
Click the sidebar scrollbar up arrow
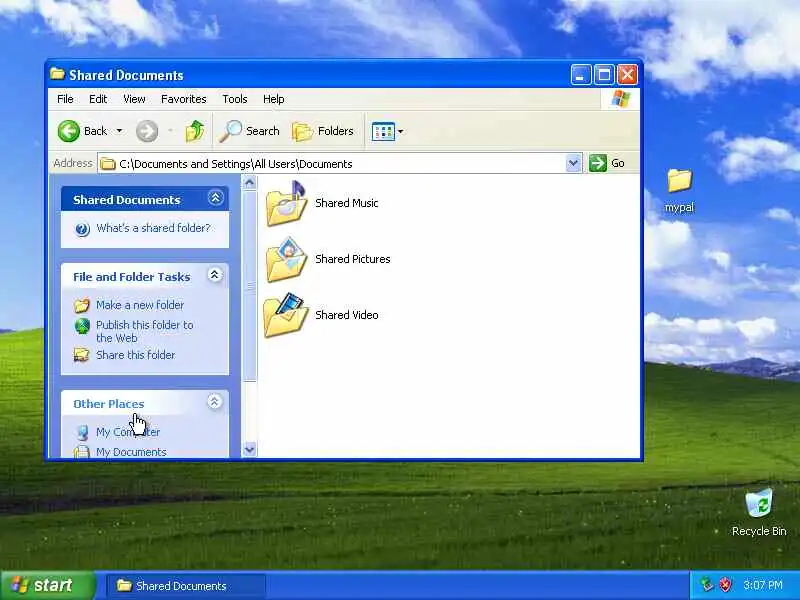click(x=249, y=182)
